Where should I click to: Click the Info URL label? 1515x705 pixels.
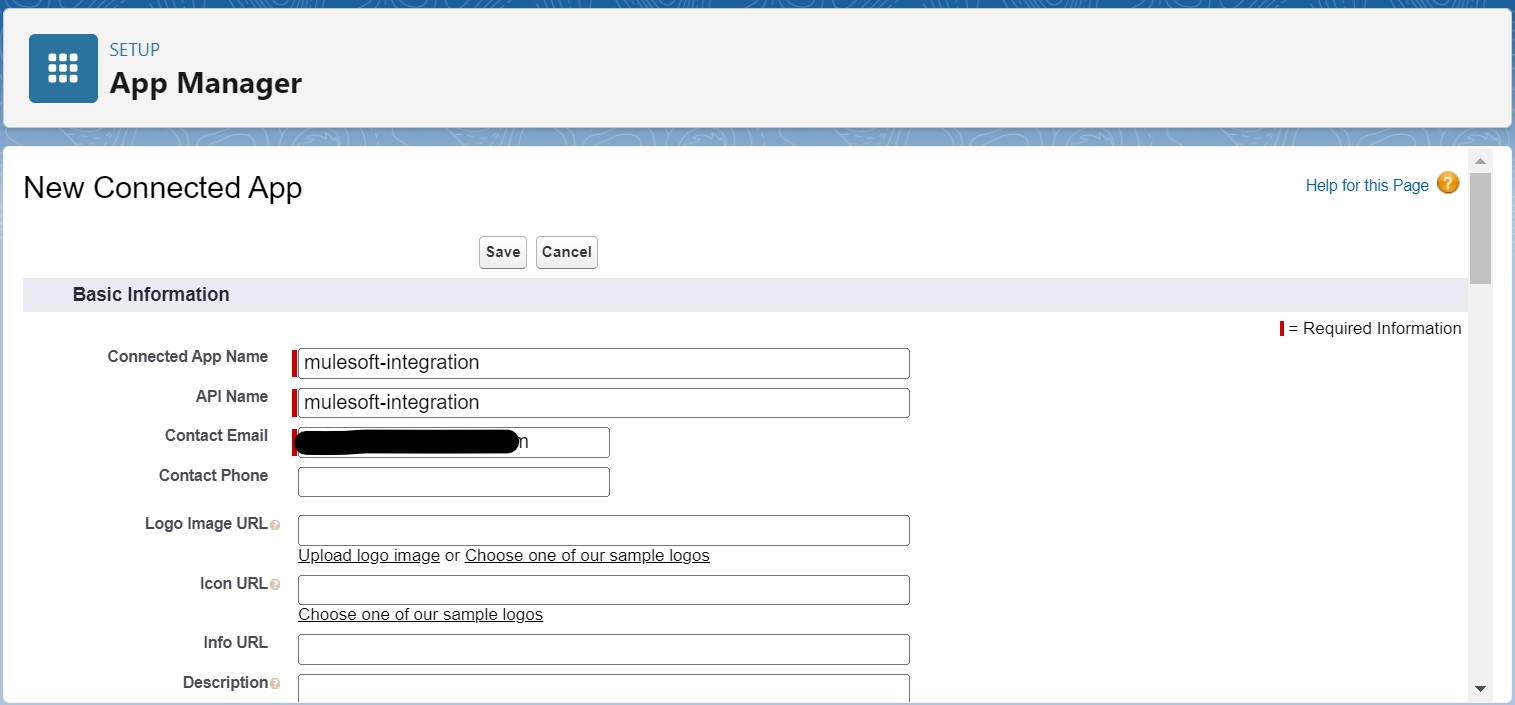tap(236, 642)
